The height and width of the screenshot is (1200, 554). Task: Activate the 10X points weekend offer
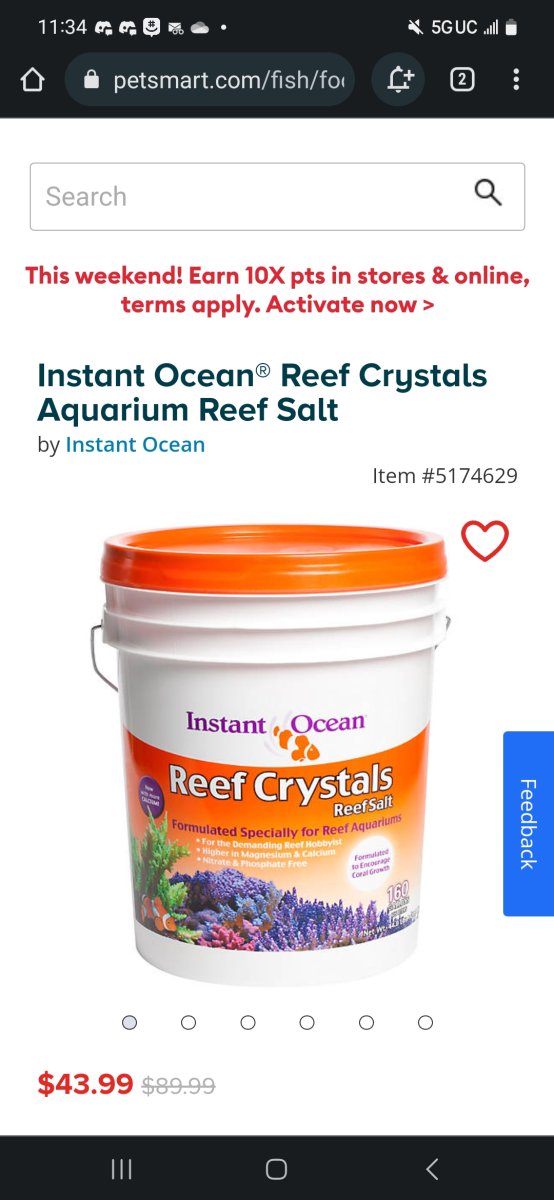click(x=277, y=290)
